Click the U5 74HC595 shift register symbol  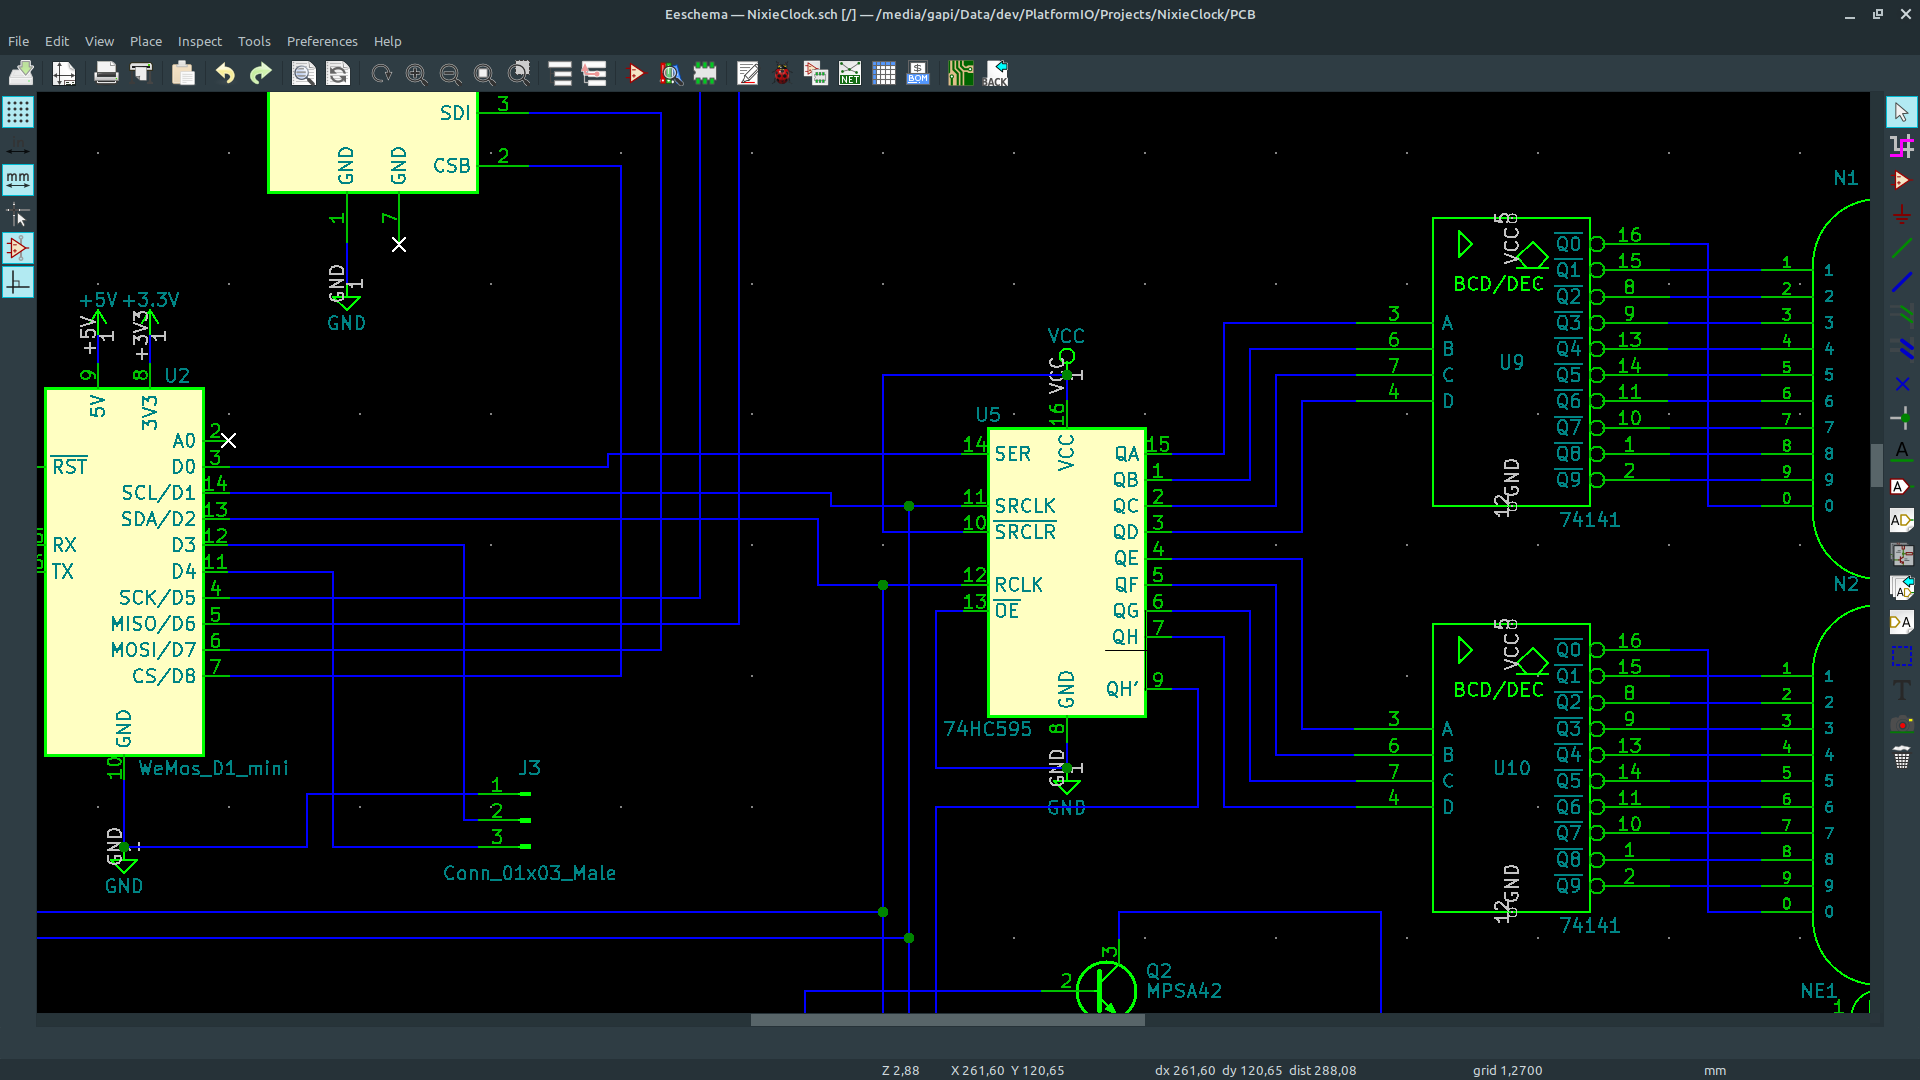(1066, 572)
